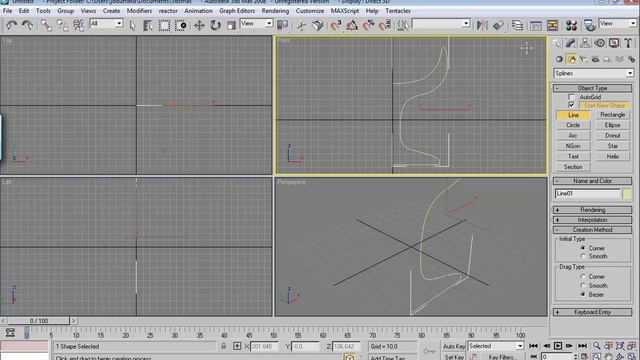Activate the Select and Rotate tool
Screen dimensions: 640x360
[x=215, y=25]
